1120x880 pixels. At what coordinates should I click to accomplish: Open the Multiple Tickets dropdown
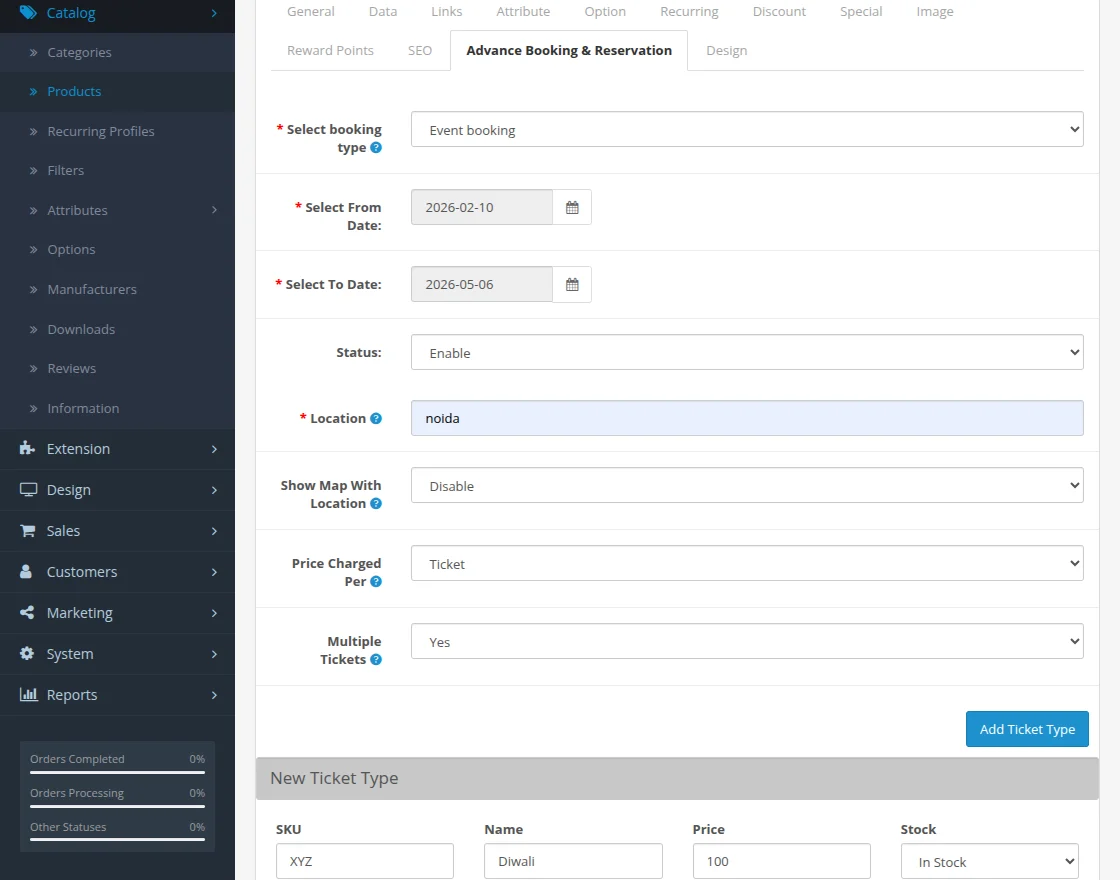[x=746, y=641]
